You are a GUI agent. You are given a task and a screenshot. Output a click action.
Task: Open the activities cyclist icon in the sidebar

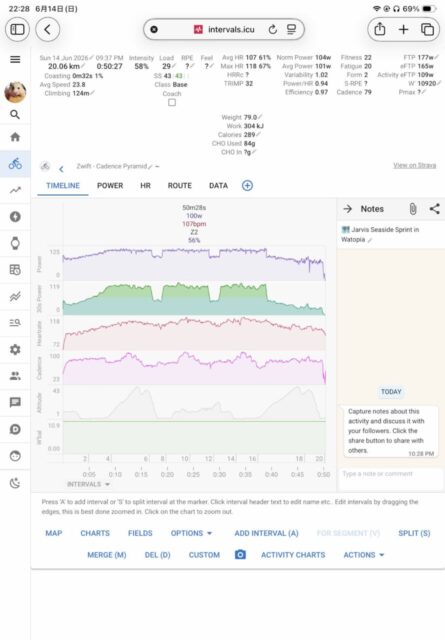[15, 164]
